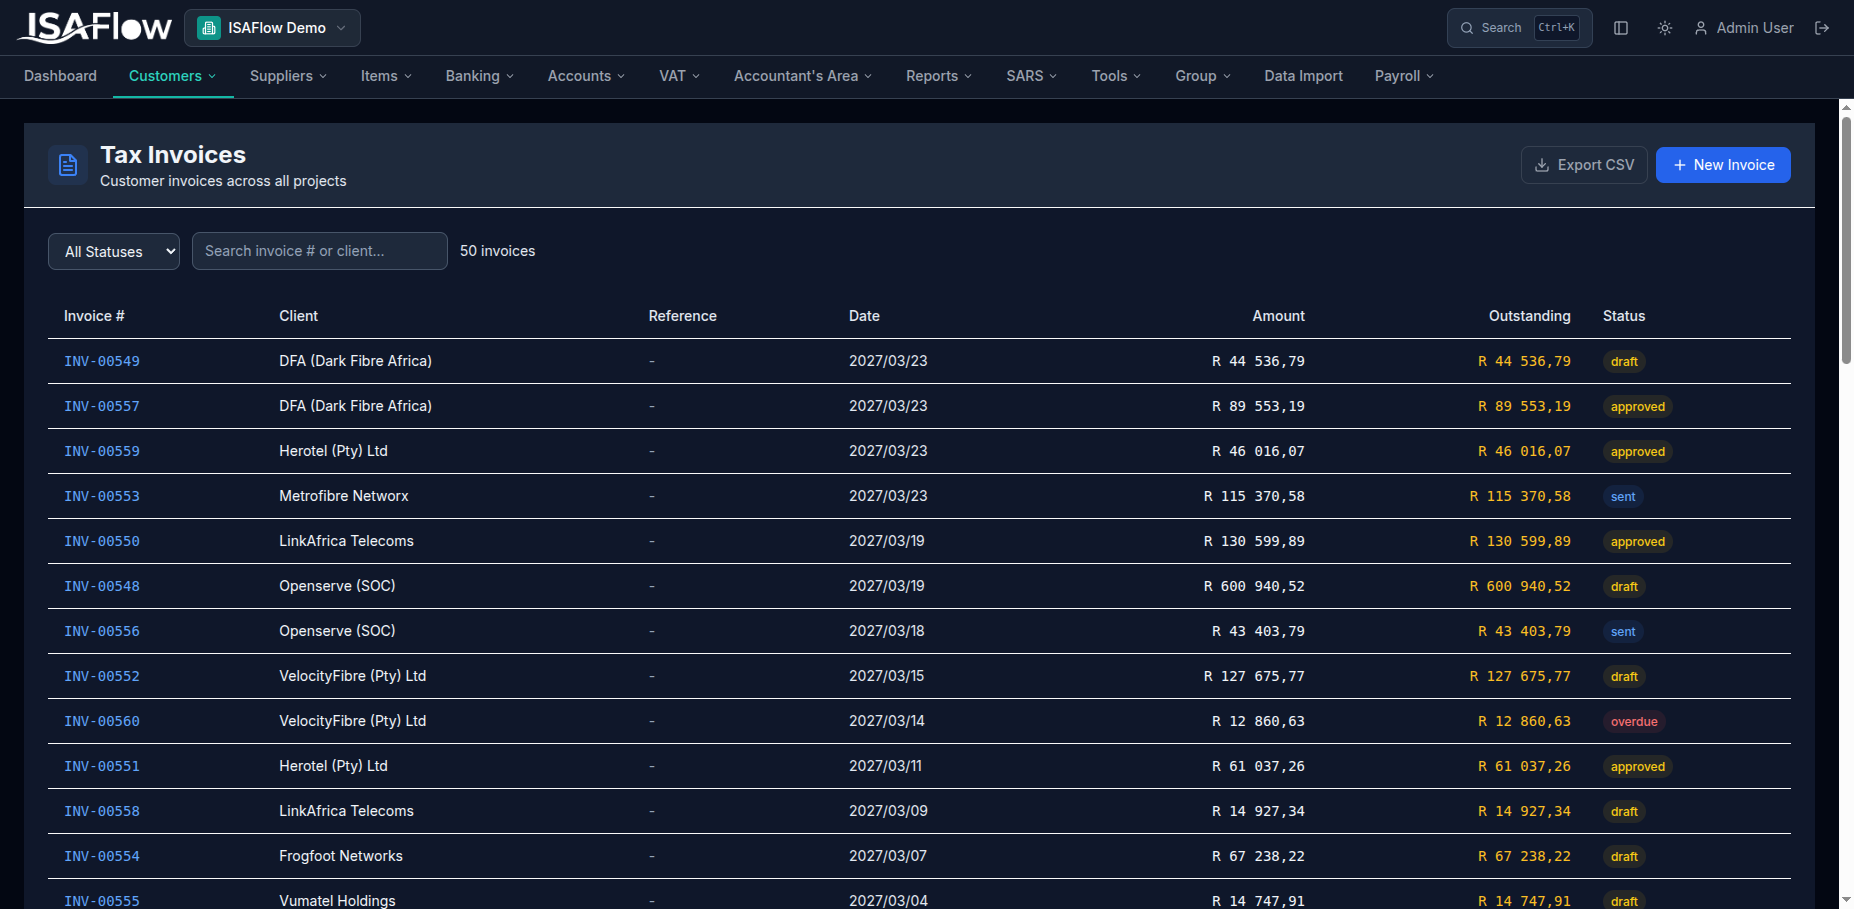Viewport: 1854px width, 909px height.
Task: Go to Data Import
Action: click(1303, 76)
